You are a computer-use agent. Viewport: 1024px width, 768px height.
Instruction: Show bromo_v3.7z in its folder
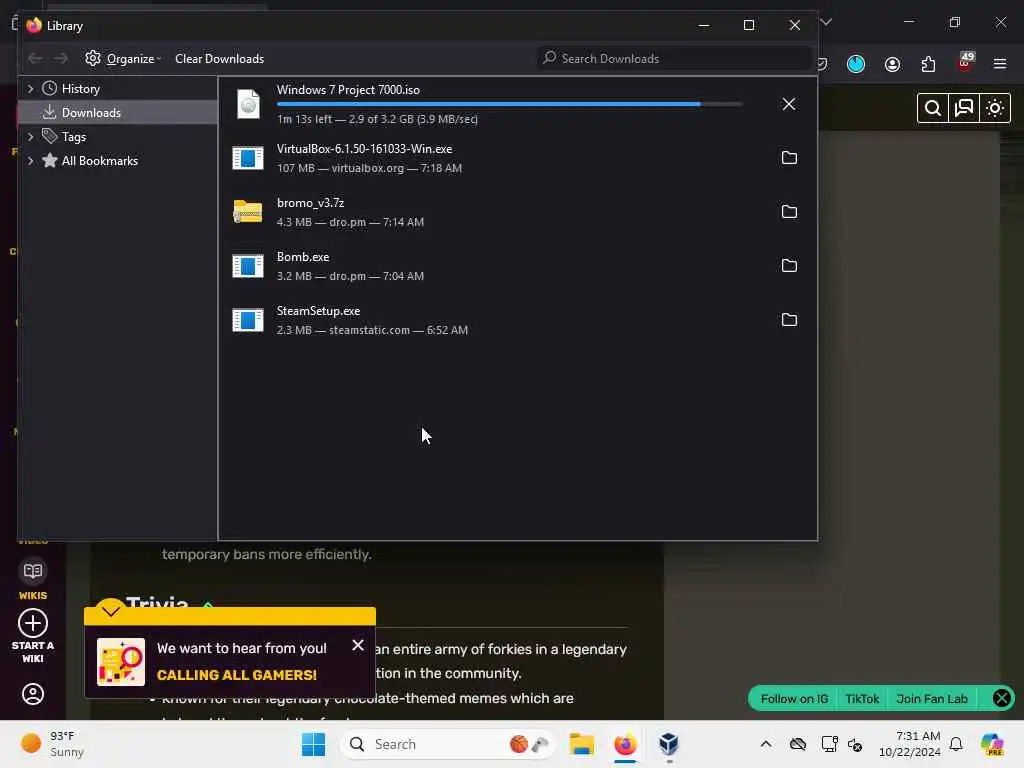789,212
